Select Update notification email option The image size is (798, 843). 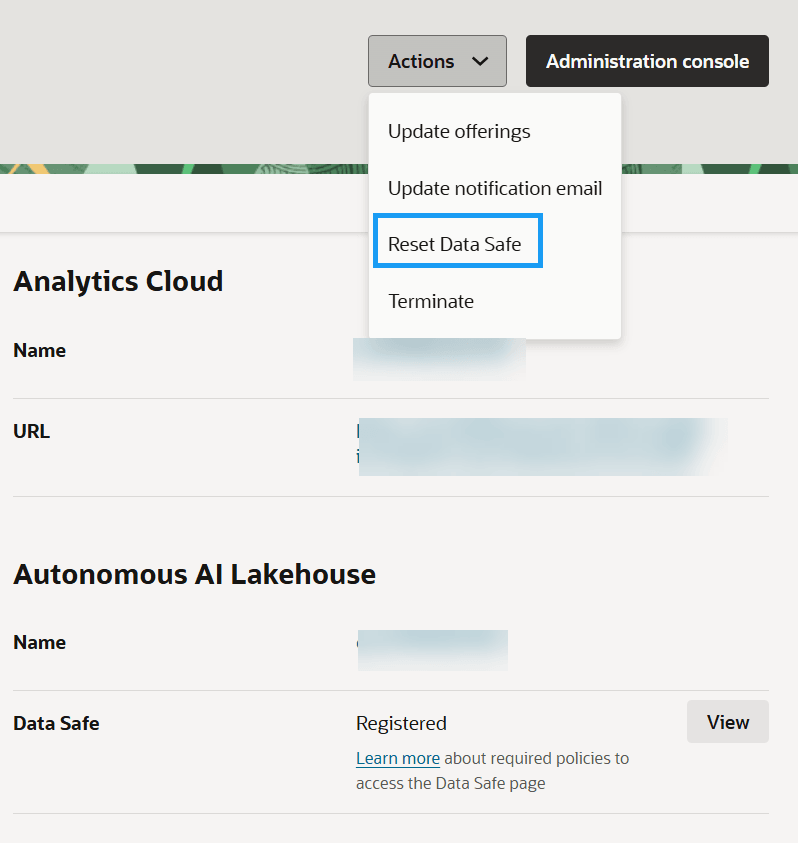(x=494, y=188)
